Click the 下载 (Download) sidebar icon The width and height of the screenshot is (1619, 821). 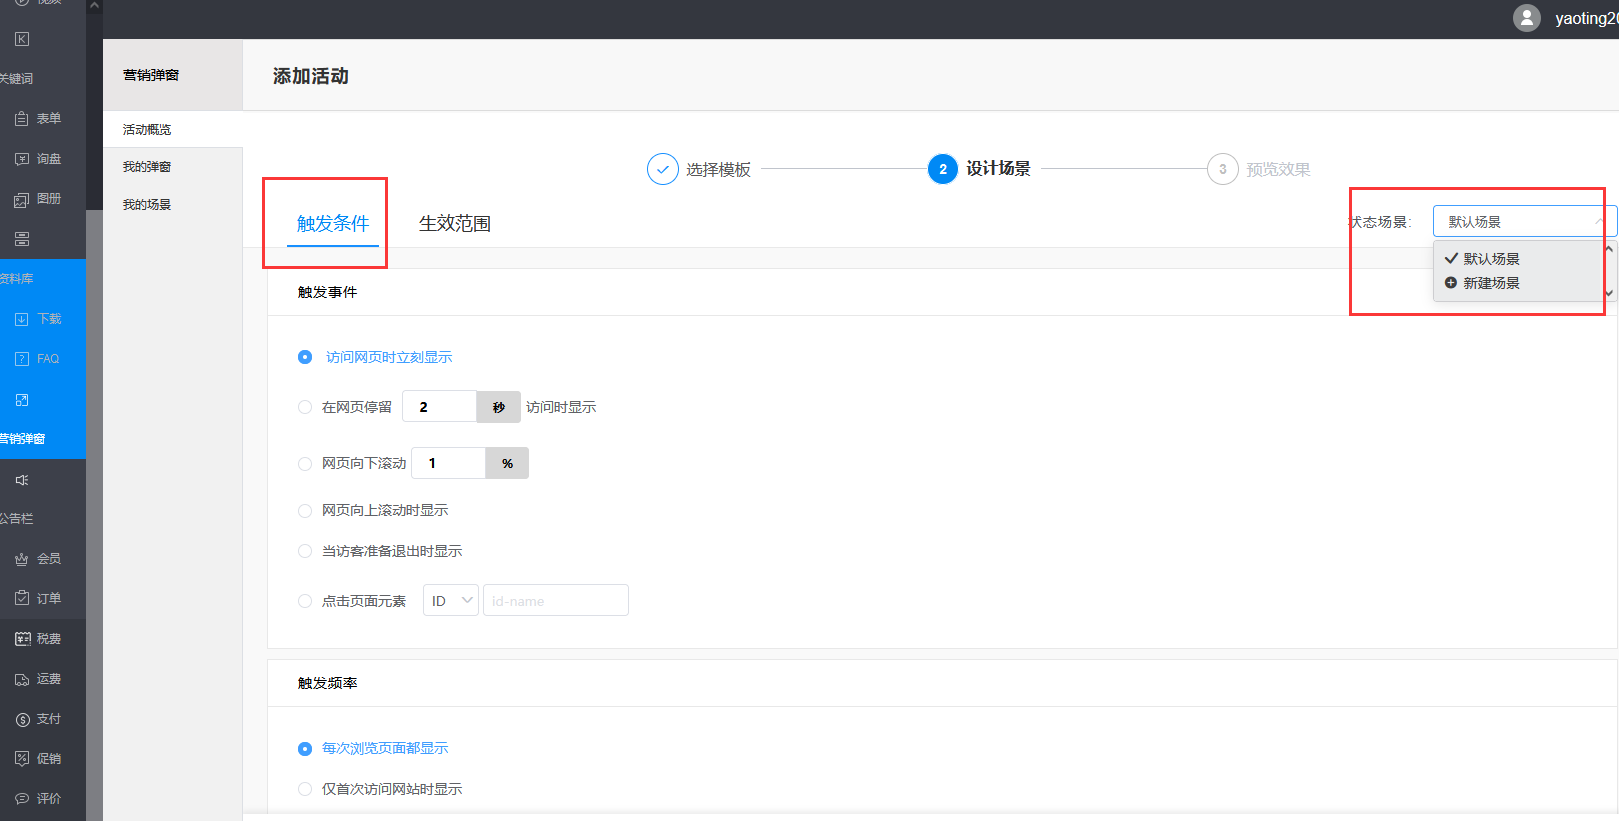tap(22, 319)
